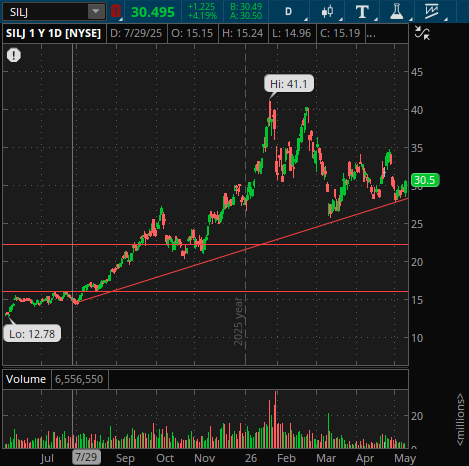The image size is (469, 466).
Task: Click the Feb label on time axis
Action: [x=286, y=458]
